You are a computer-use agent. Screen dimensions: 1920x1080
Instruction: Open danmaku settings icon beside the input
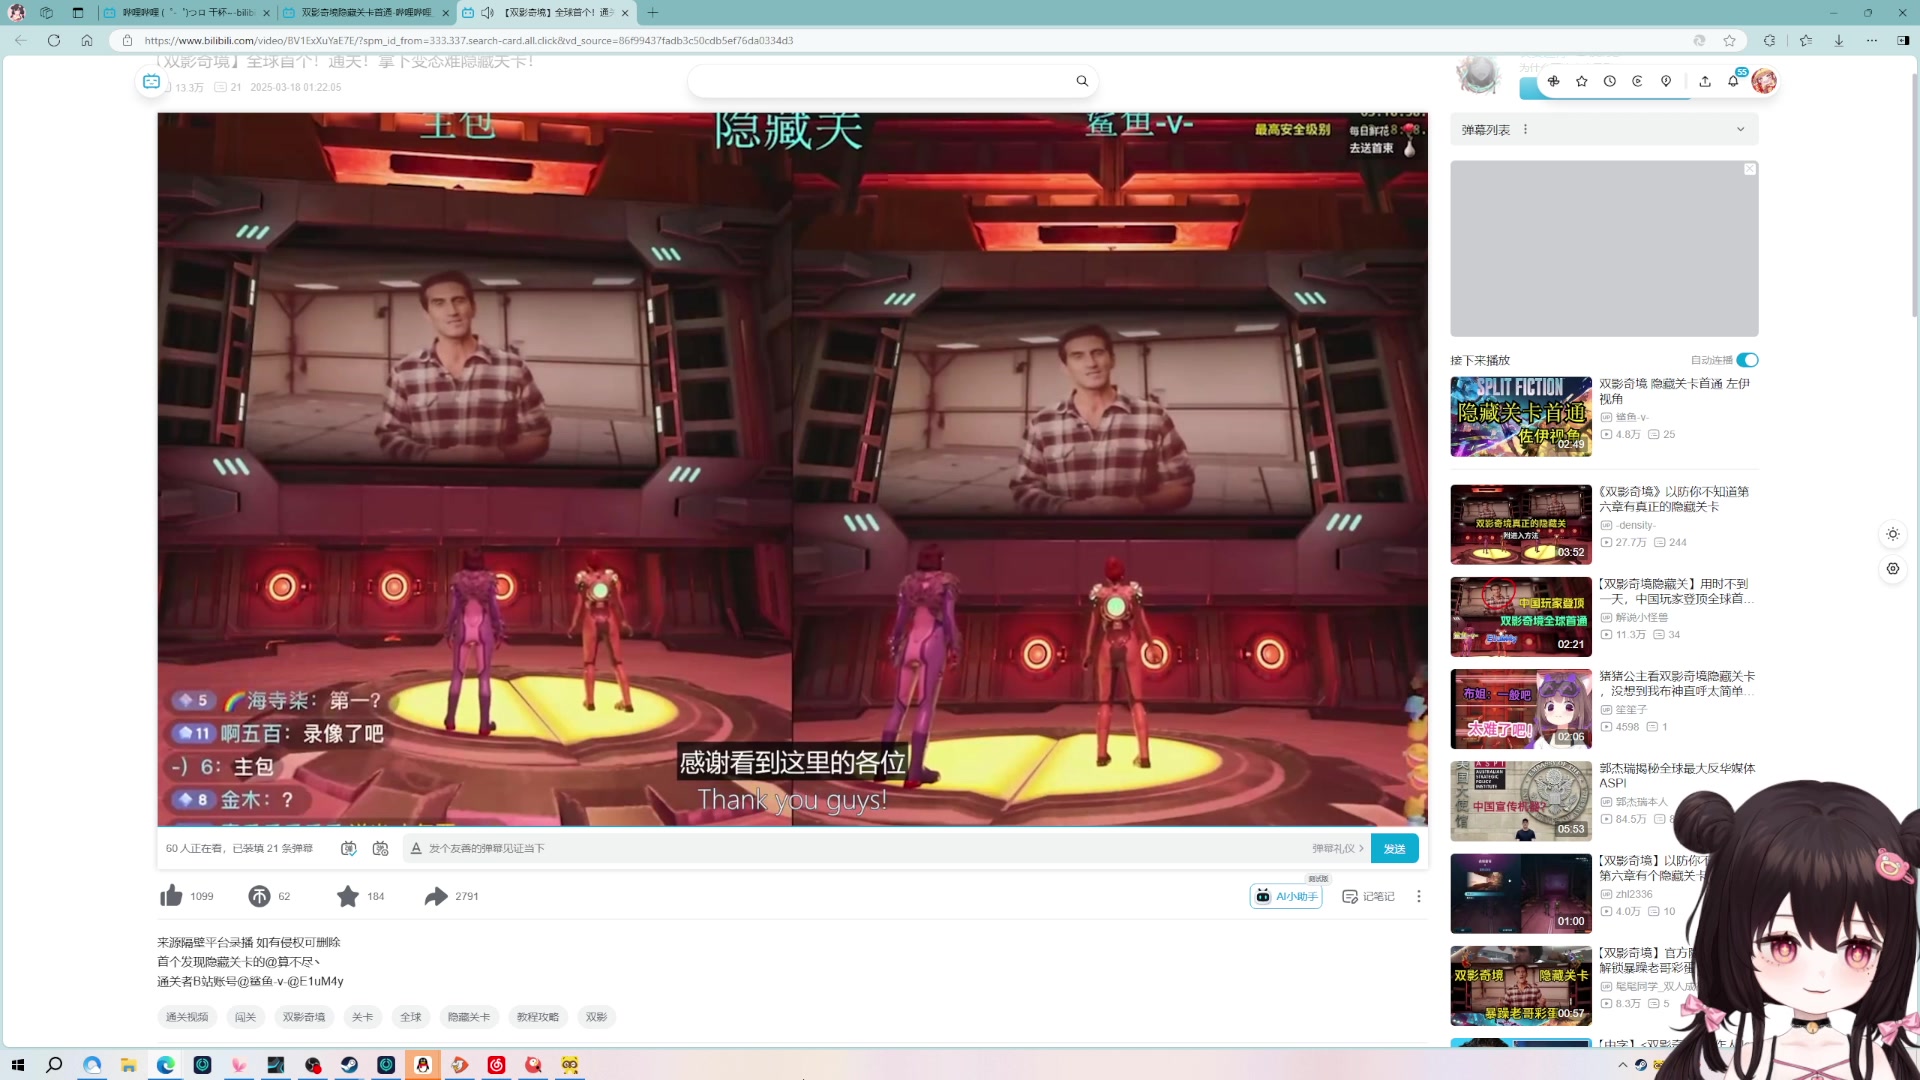[380, 848]
